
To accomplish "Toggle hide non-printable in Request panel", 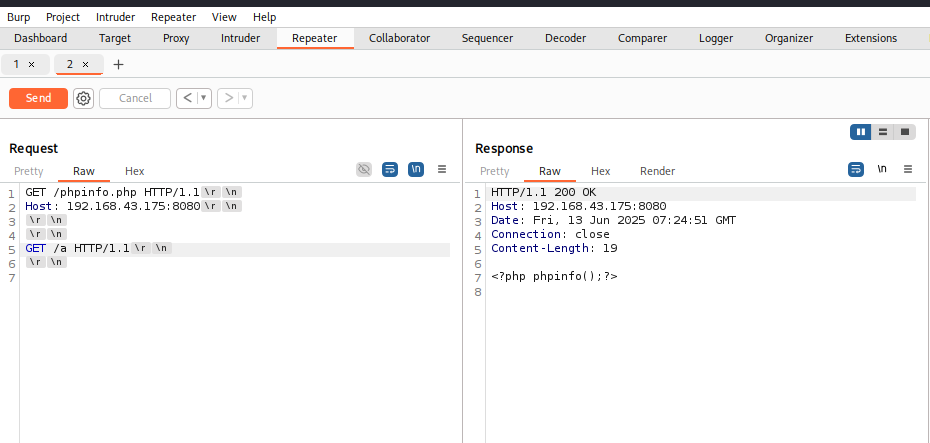I will click(364, 170).
